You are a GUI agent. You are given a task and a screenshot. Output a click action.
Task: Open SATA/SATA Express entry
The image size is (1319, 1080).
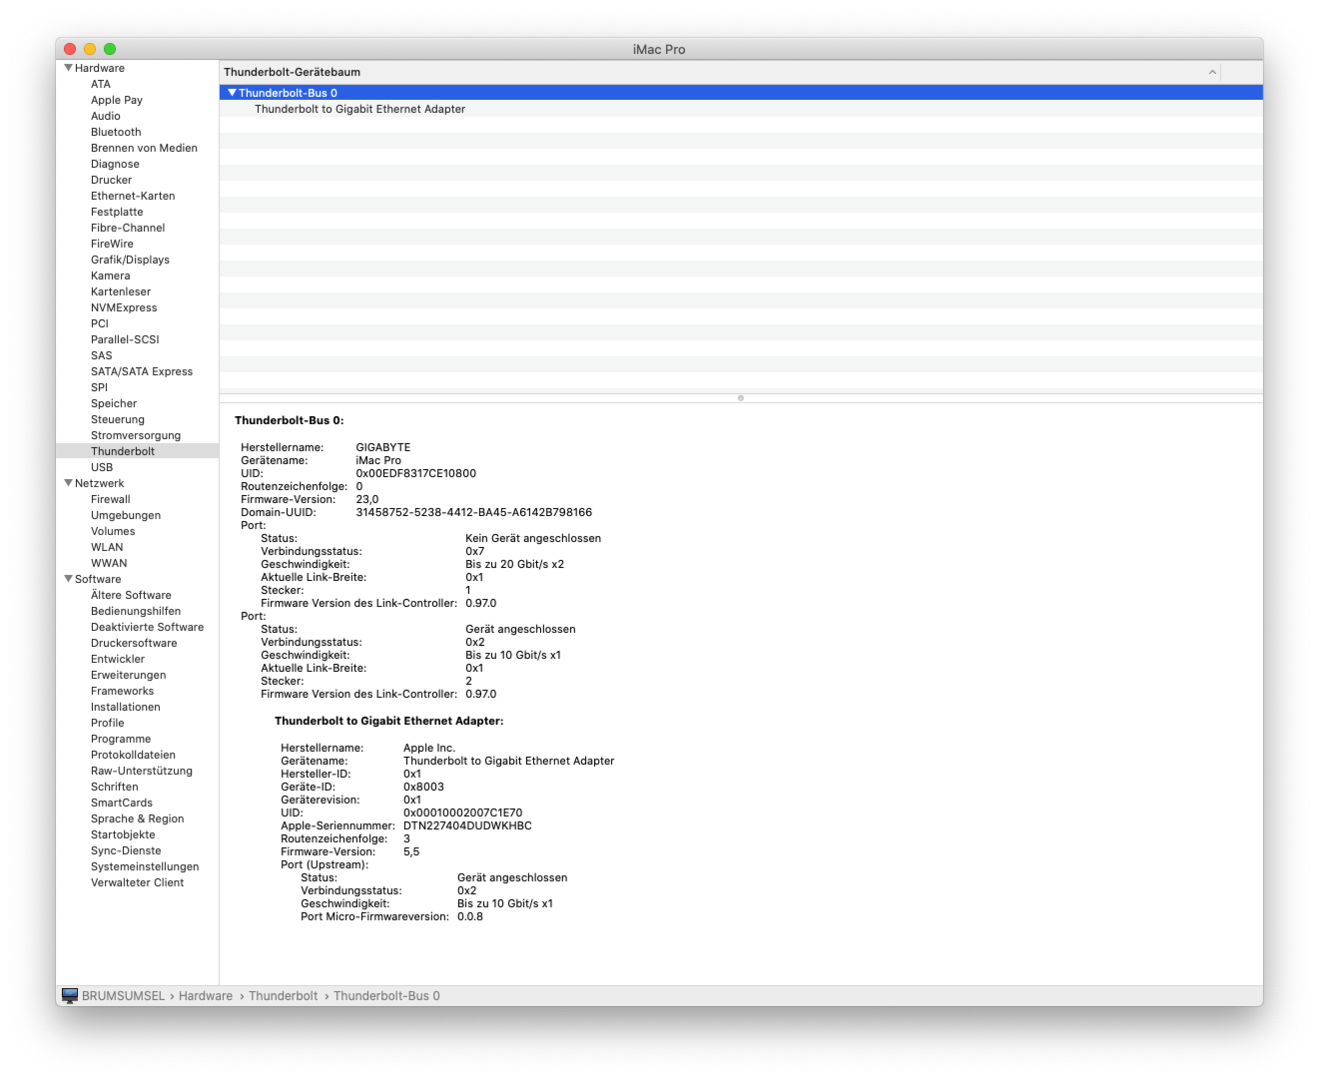click(x=142, y=372)
